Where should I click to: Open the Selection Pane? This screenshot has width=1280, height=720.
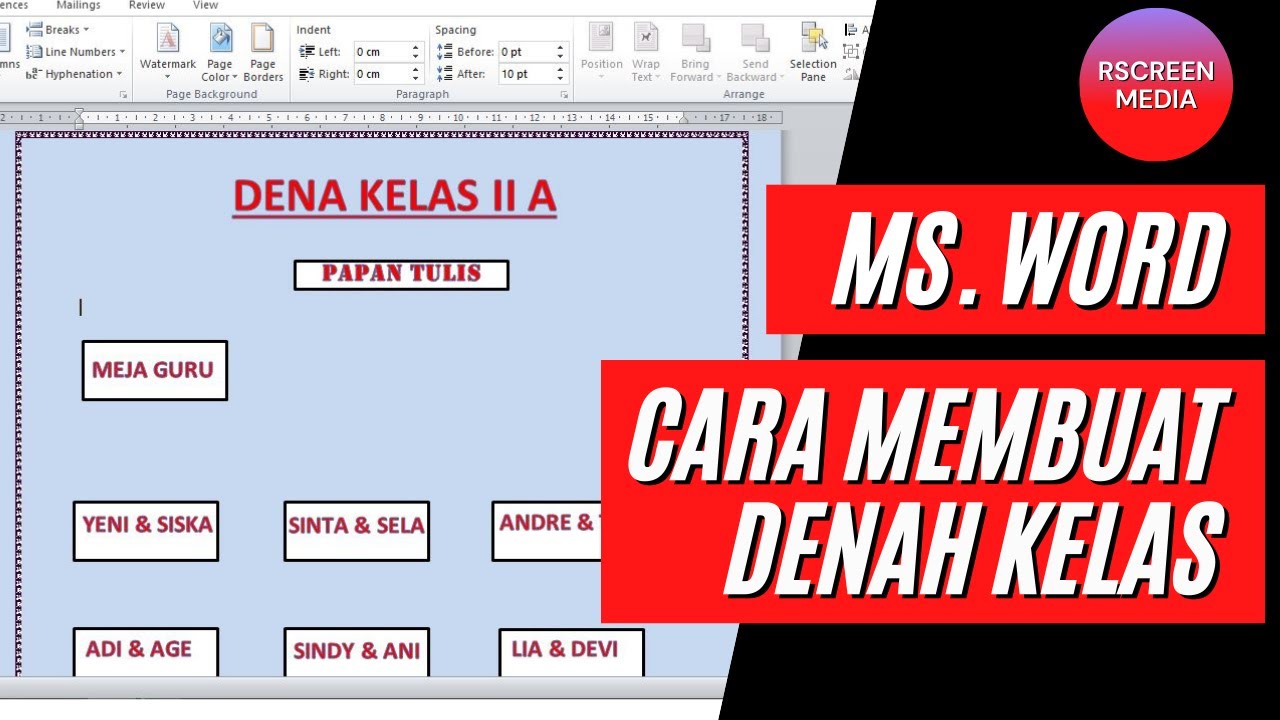[813, 53]
